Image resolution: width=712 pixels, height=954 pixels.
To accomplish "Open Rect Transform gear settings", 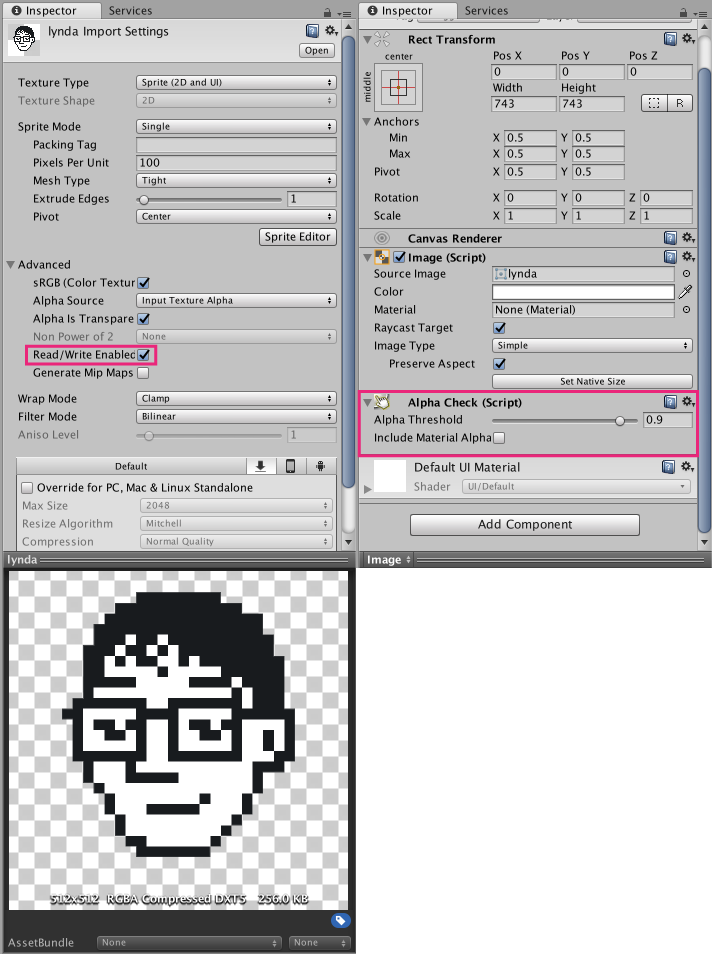I will point(688,39).
